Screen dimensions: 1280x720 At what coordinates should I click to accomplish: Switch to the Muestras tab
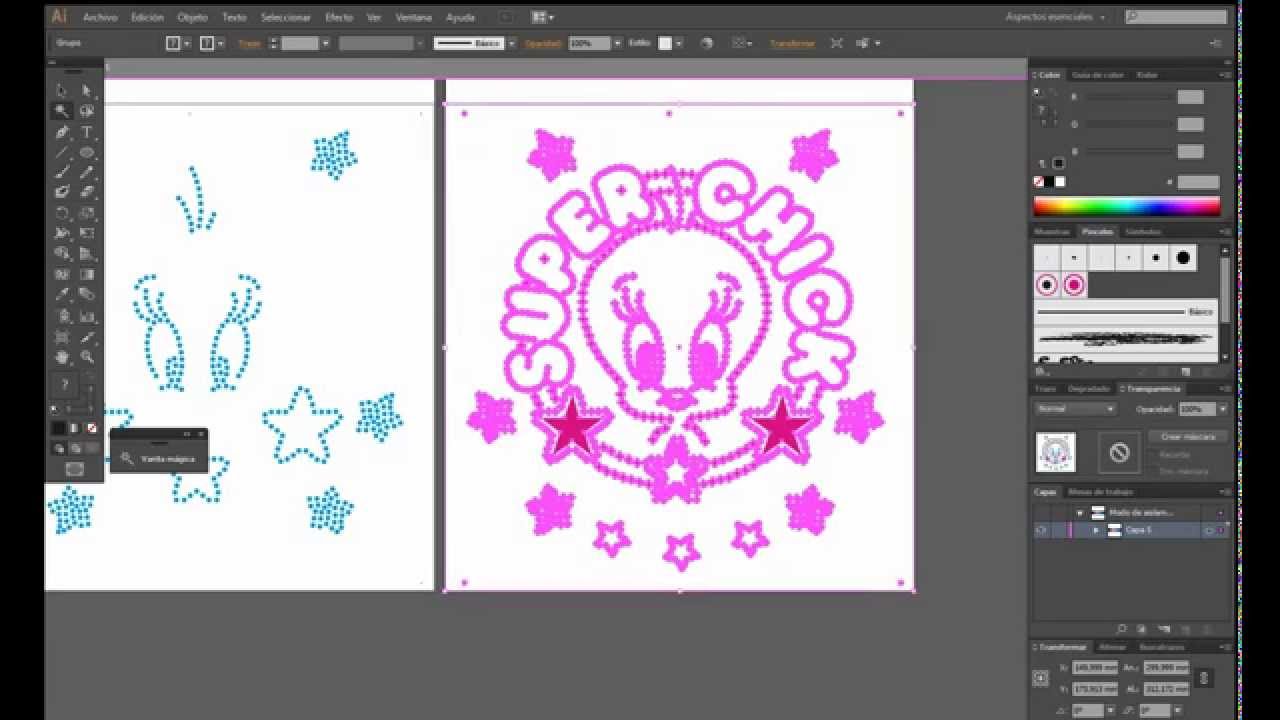(1052, 231)
